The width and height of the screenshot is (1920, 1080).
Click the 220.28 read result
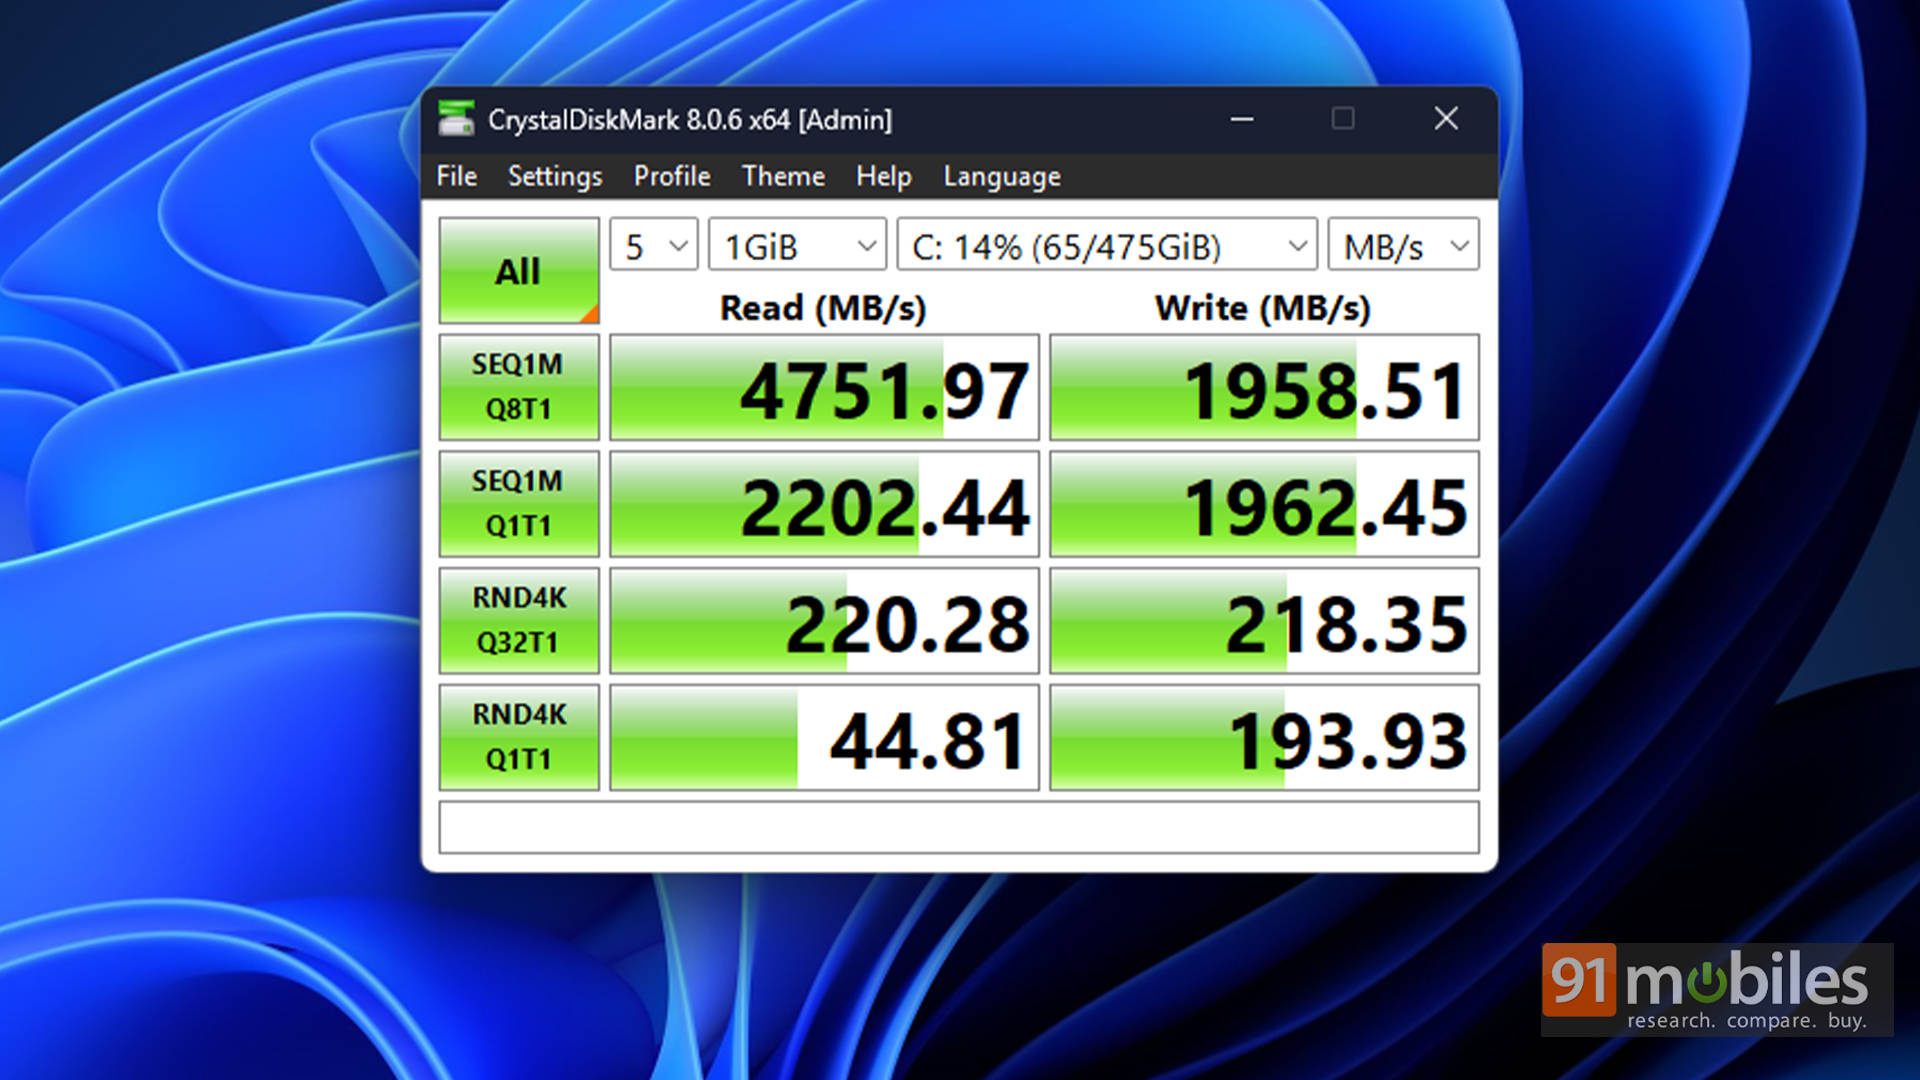825,621
